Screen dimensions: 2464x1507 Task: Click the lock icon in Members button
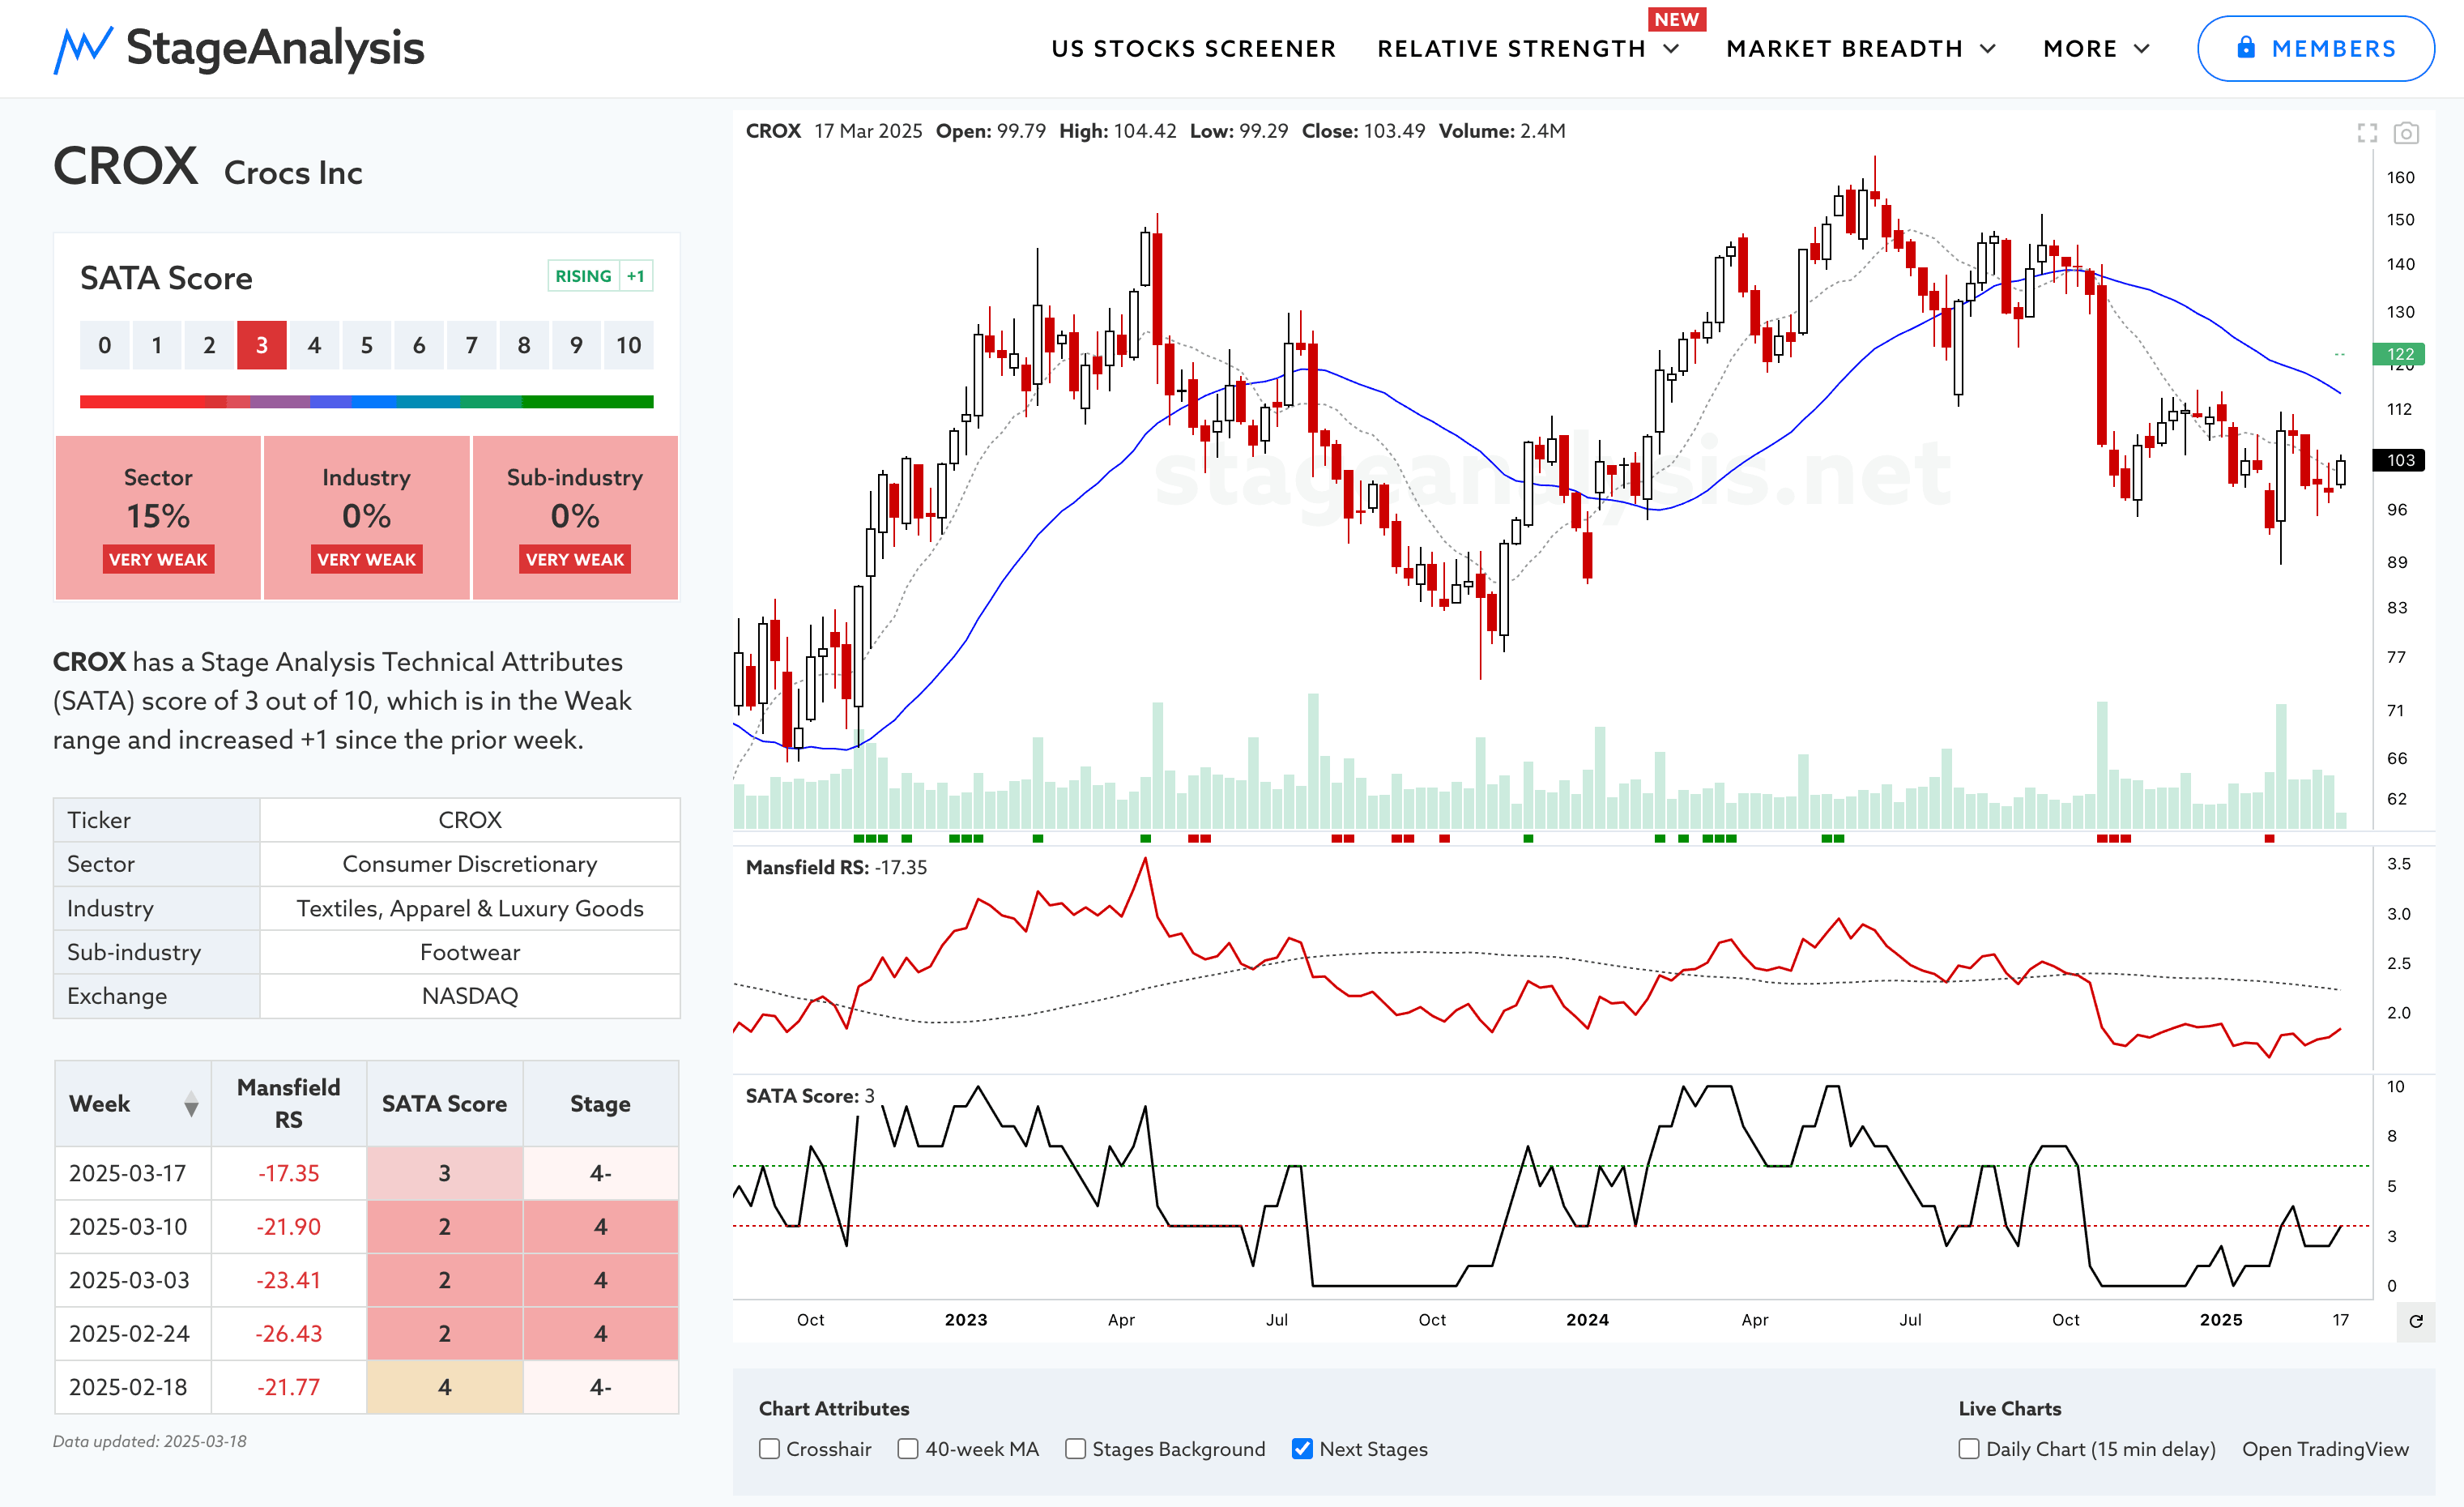click(x=2246, y=47)
